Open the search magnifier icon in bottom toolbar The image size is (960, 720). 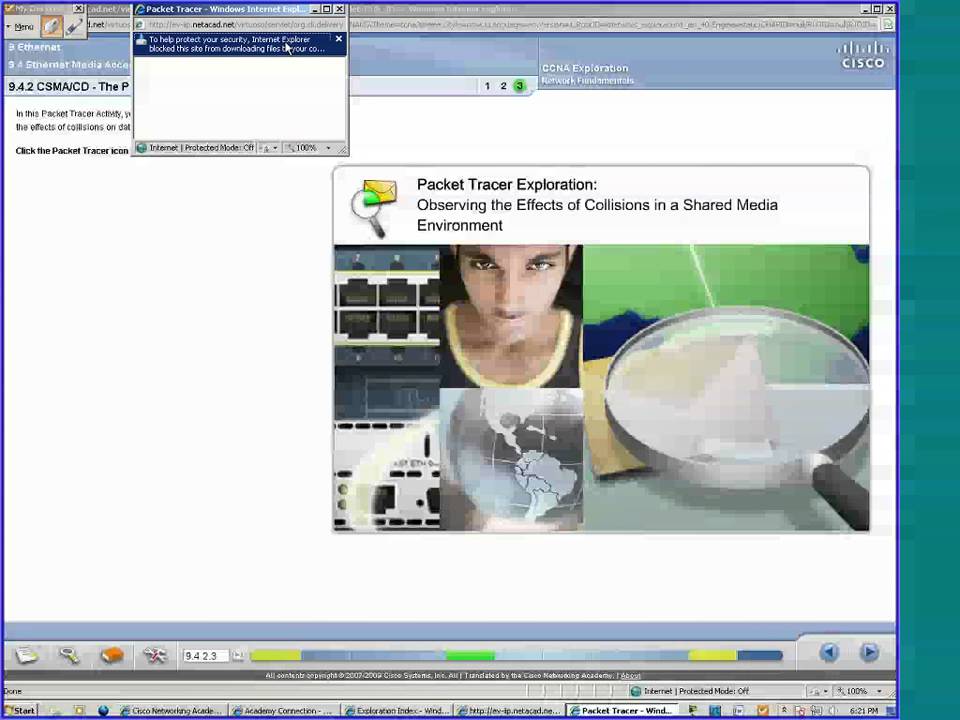tap(69, 656)
